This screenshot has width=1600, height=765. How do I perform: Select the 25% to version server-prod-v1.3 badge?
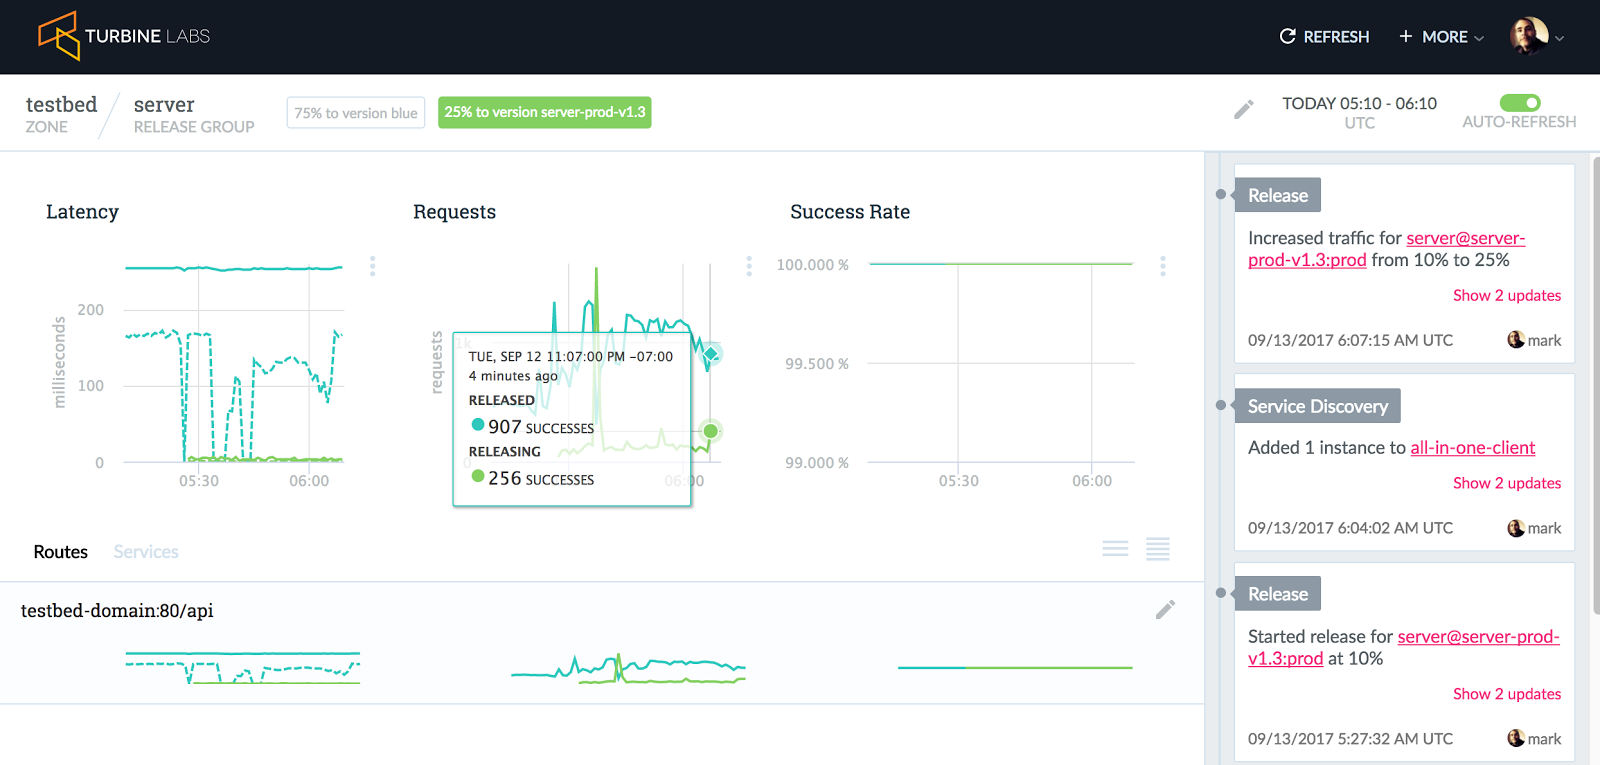pos(545,112)
